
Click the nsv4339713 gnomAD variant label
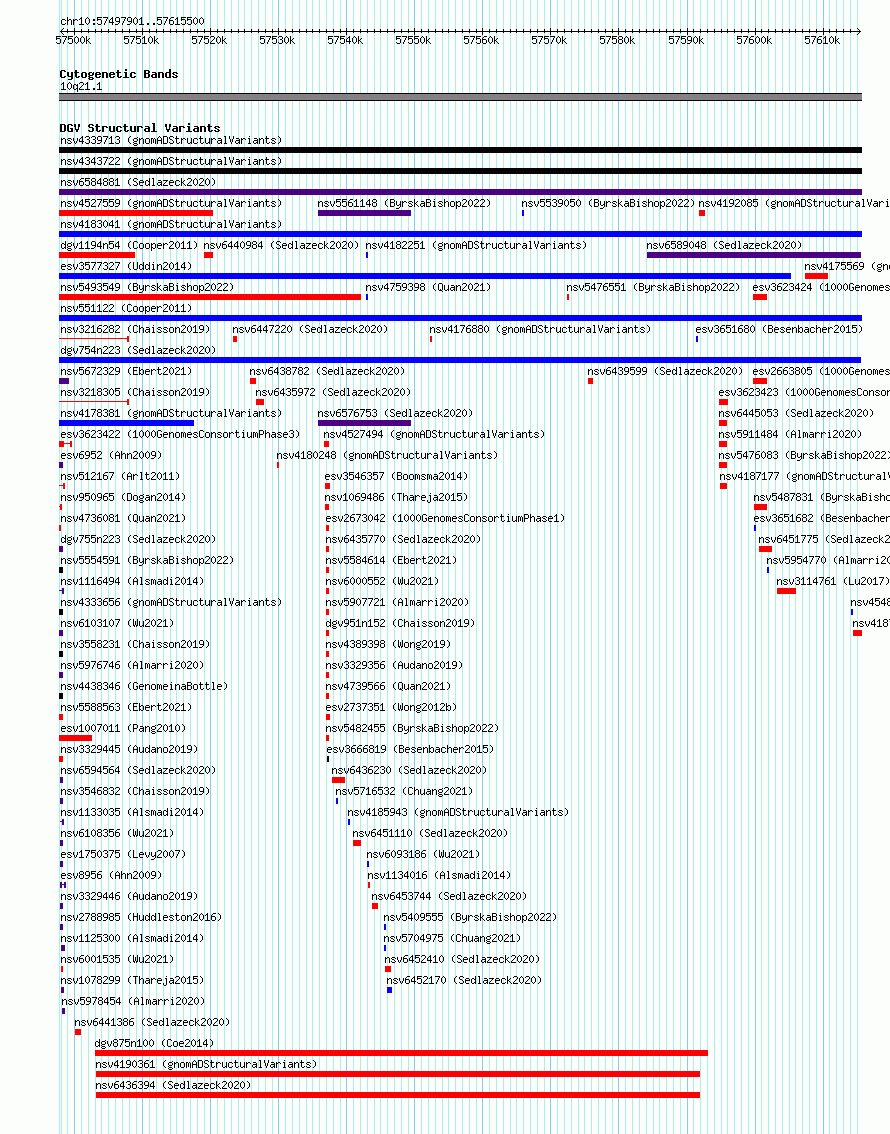click(x=171, y=140)
